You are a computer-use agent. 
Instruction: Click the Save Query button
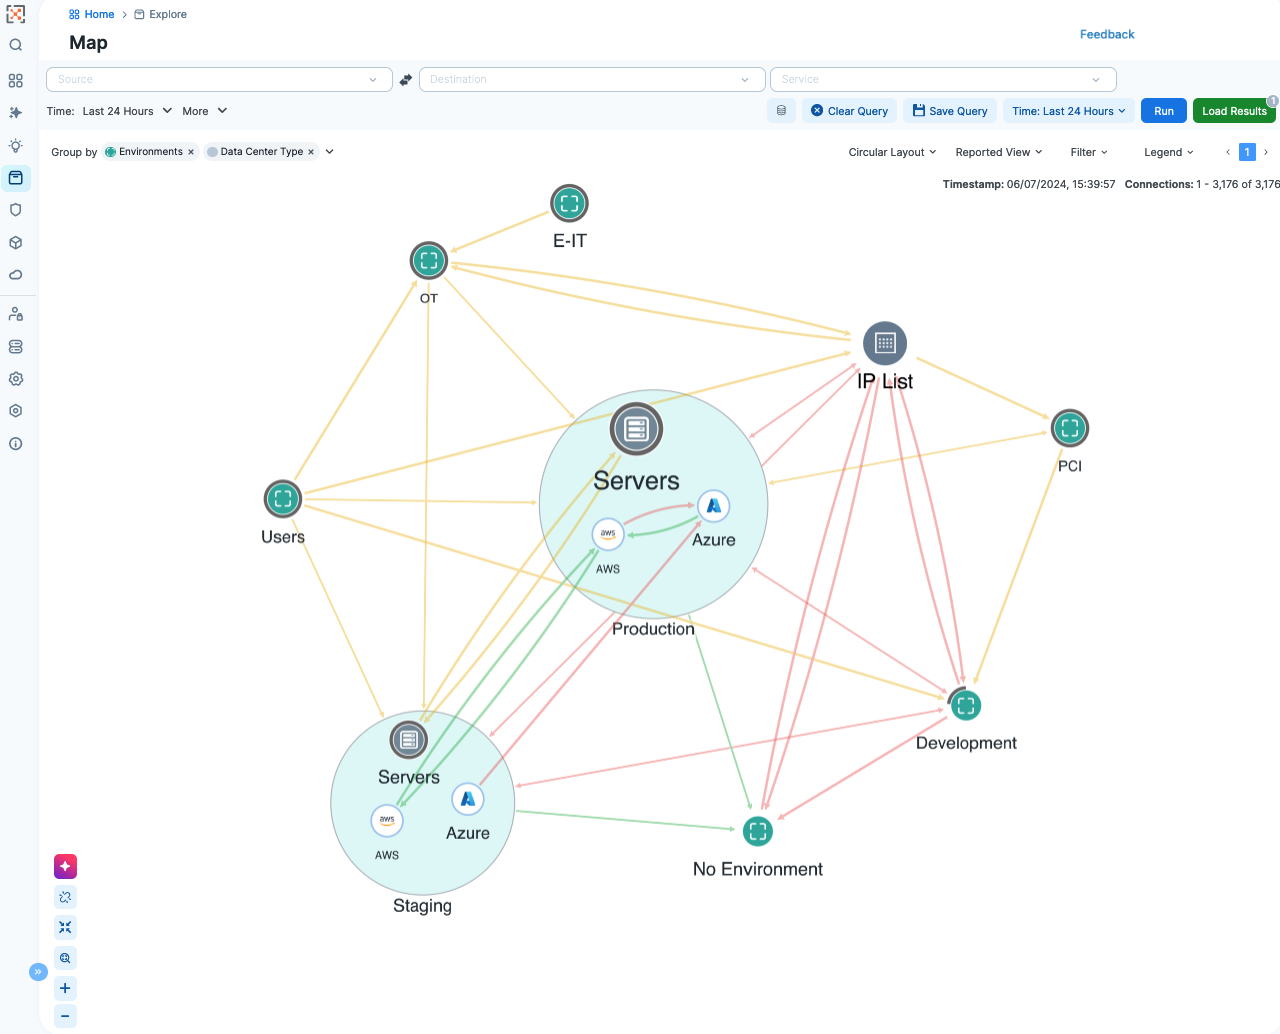(x=950, y=111)
